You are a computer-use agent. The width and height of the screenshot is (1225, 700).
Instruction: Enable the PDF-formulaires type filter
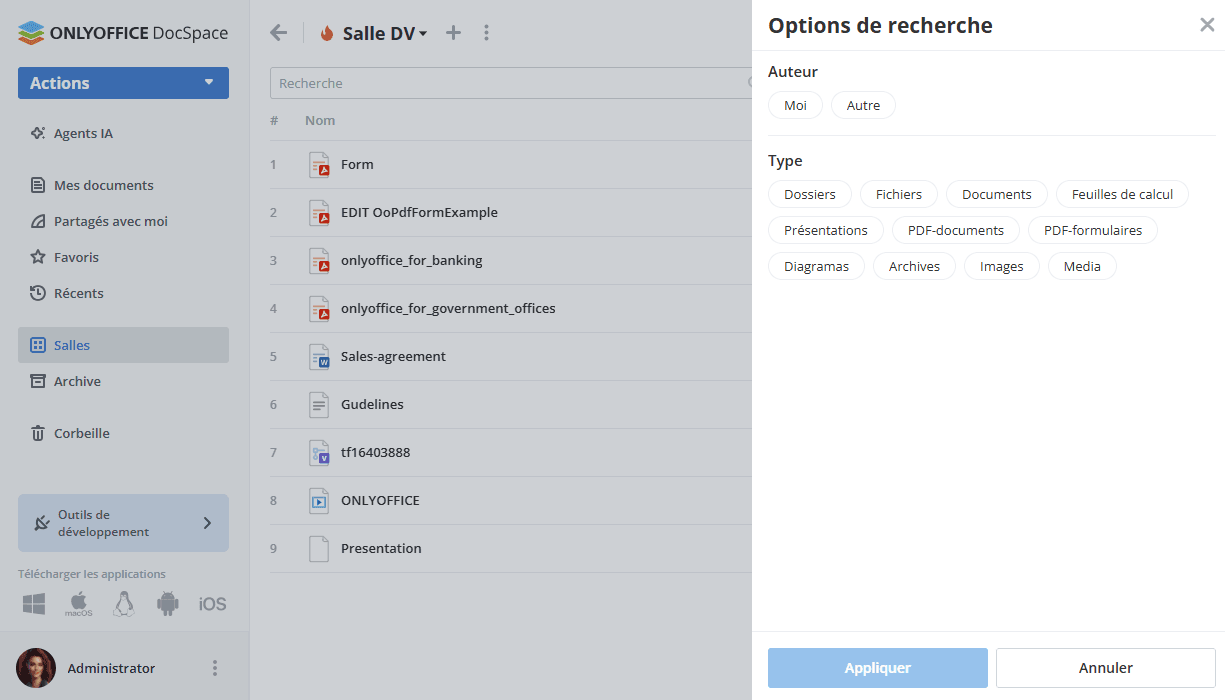click(1092, 230)
